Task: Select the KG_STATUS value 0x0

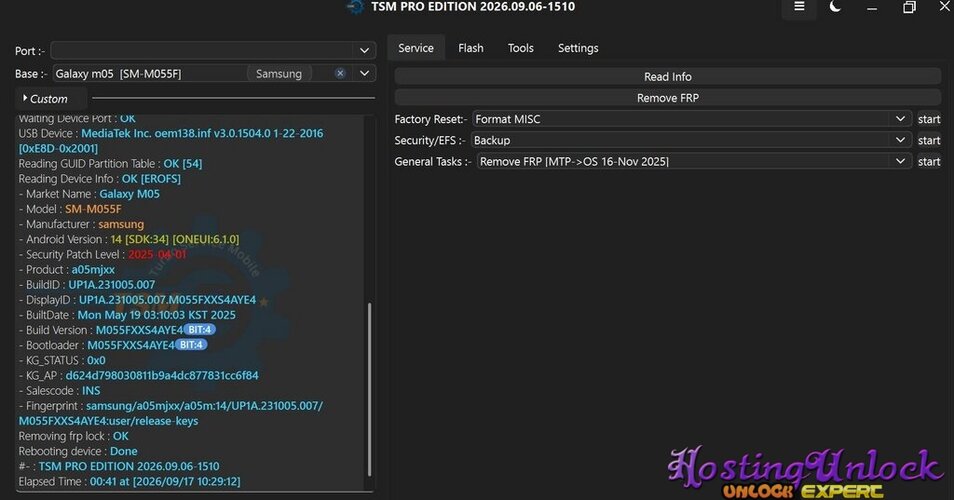Action: pos(96,360)
